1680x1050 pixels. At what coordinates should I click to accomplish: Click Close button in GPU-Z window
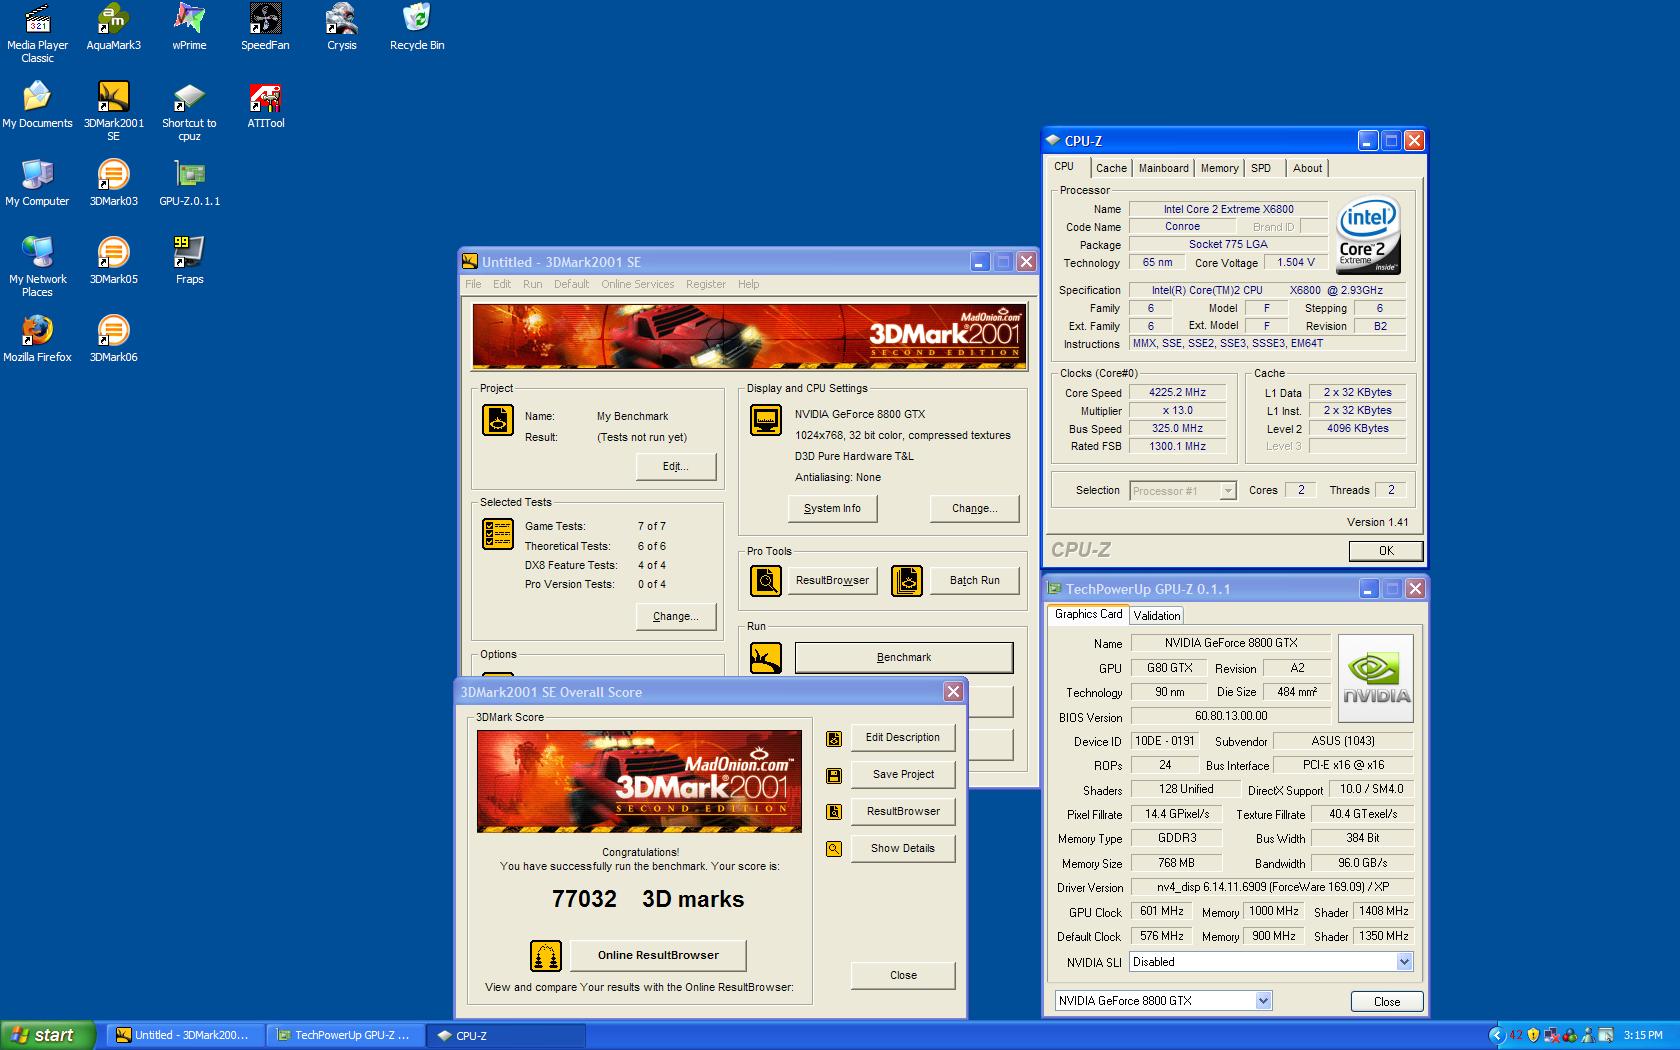click(x=1387, y=1002)
